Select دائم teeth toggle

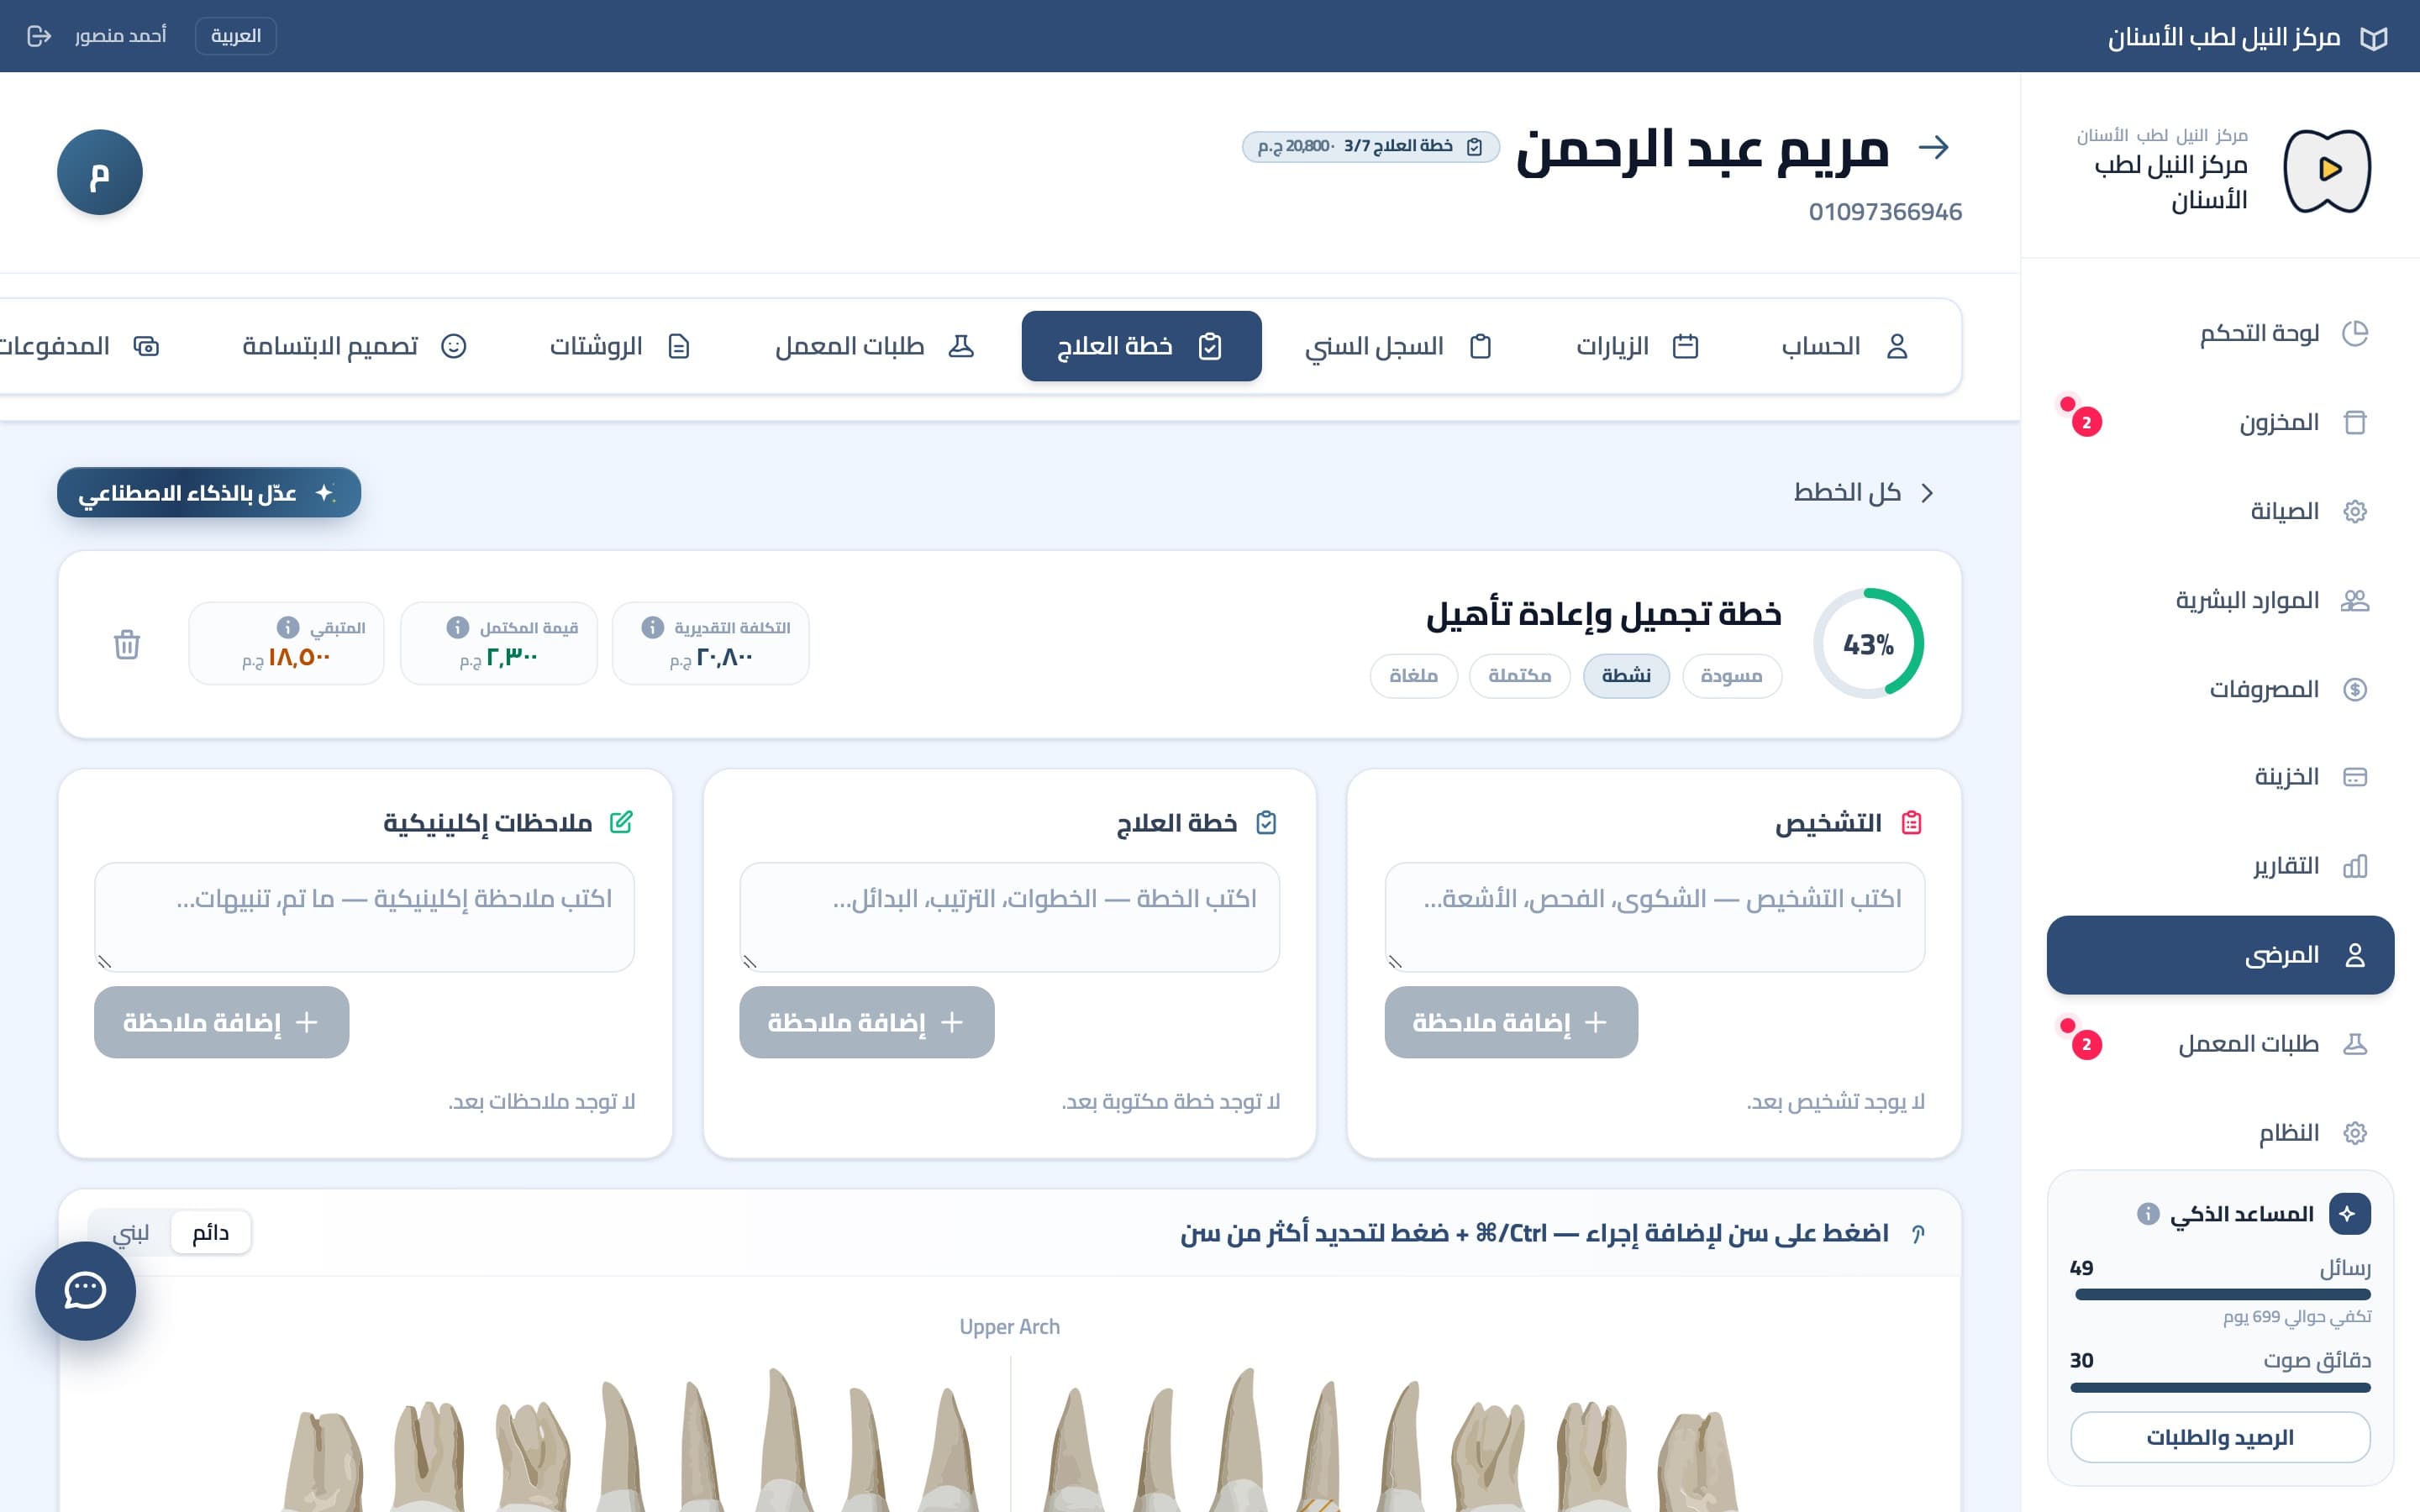point(210,1232)
